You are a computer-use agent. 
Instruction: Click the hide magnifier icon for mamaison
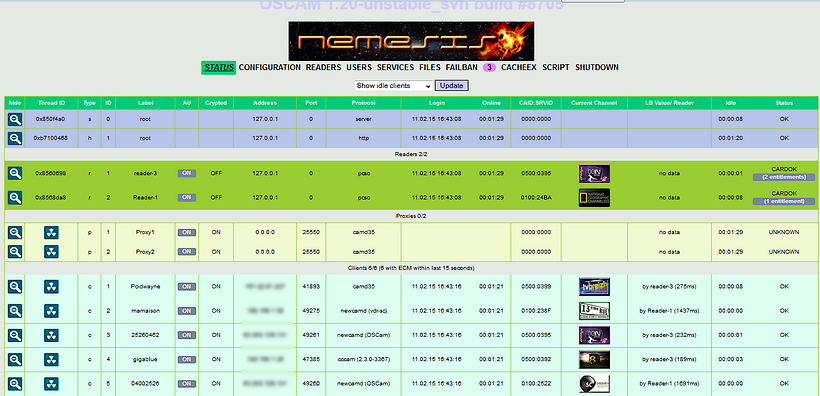tap(15, 311)
